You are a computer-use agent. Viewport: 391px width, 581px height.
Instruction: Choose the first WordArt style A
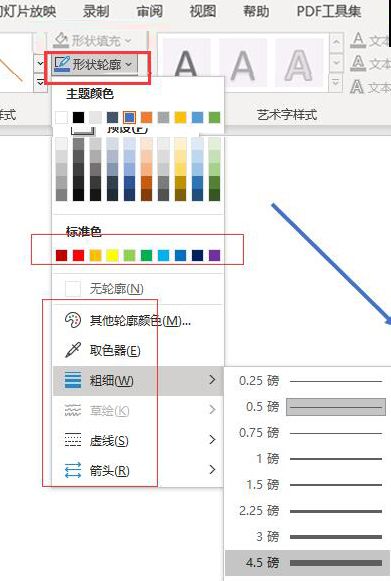coord(186,65)
